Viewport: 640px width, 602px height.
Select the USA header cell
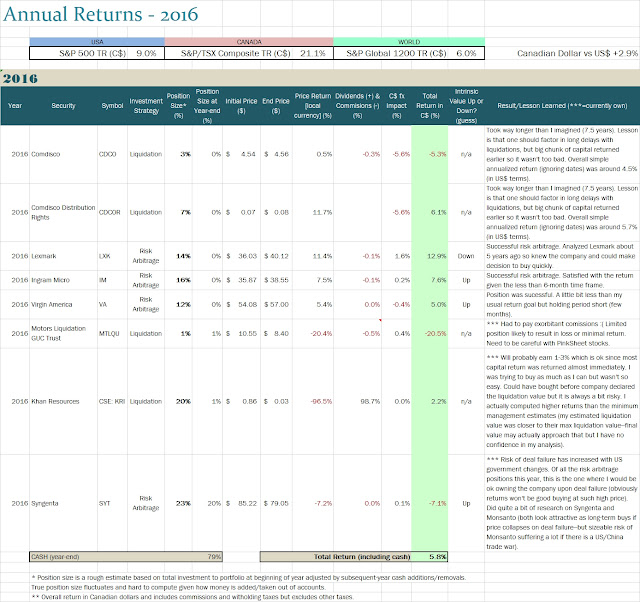(97, 42)
